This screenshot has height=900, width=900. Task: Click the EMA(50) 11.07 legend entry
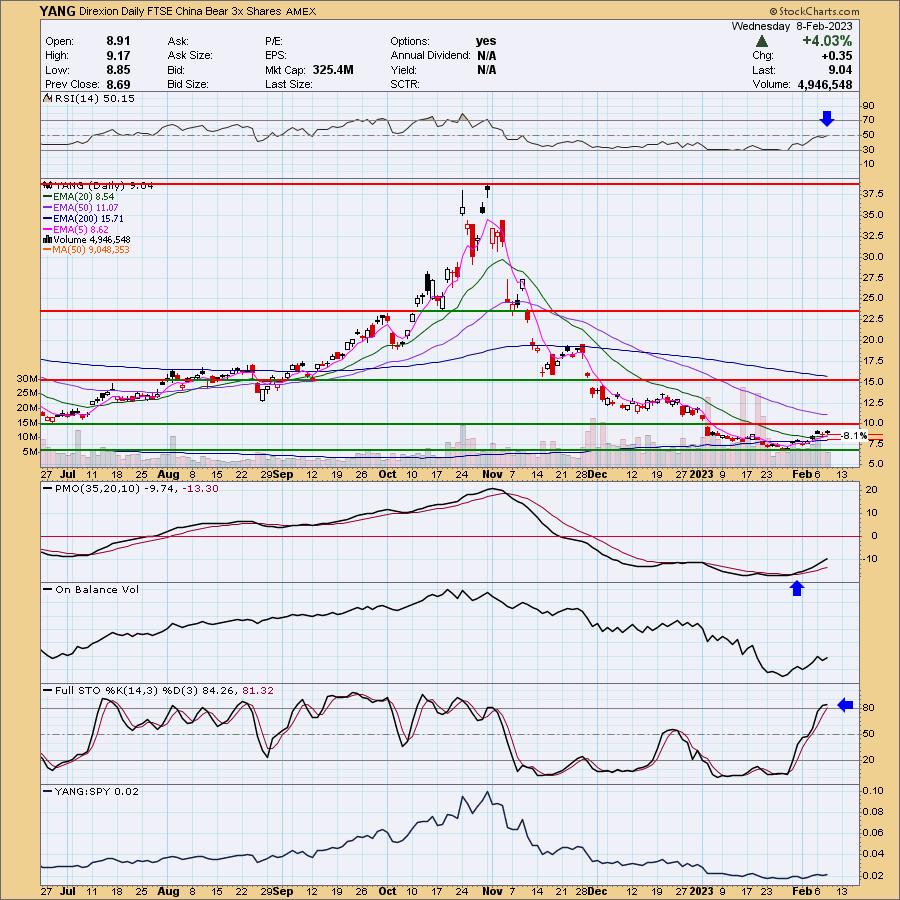tap(81, 207)
